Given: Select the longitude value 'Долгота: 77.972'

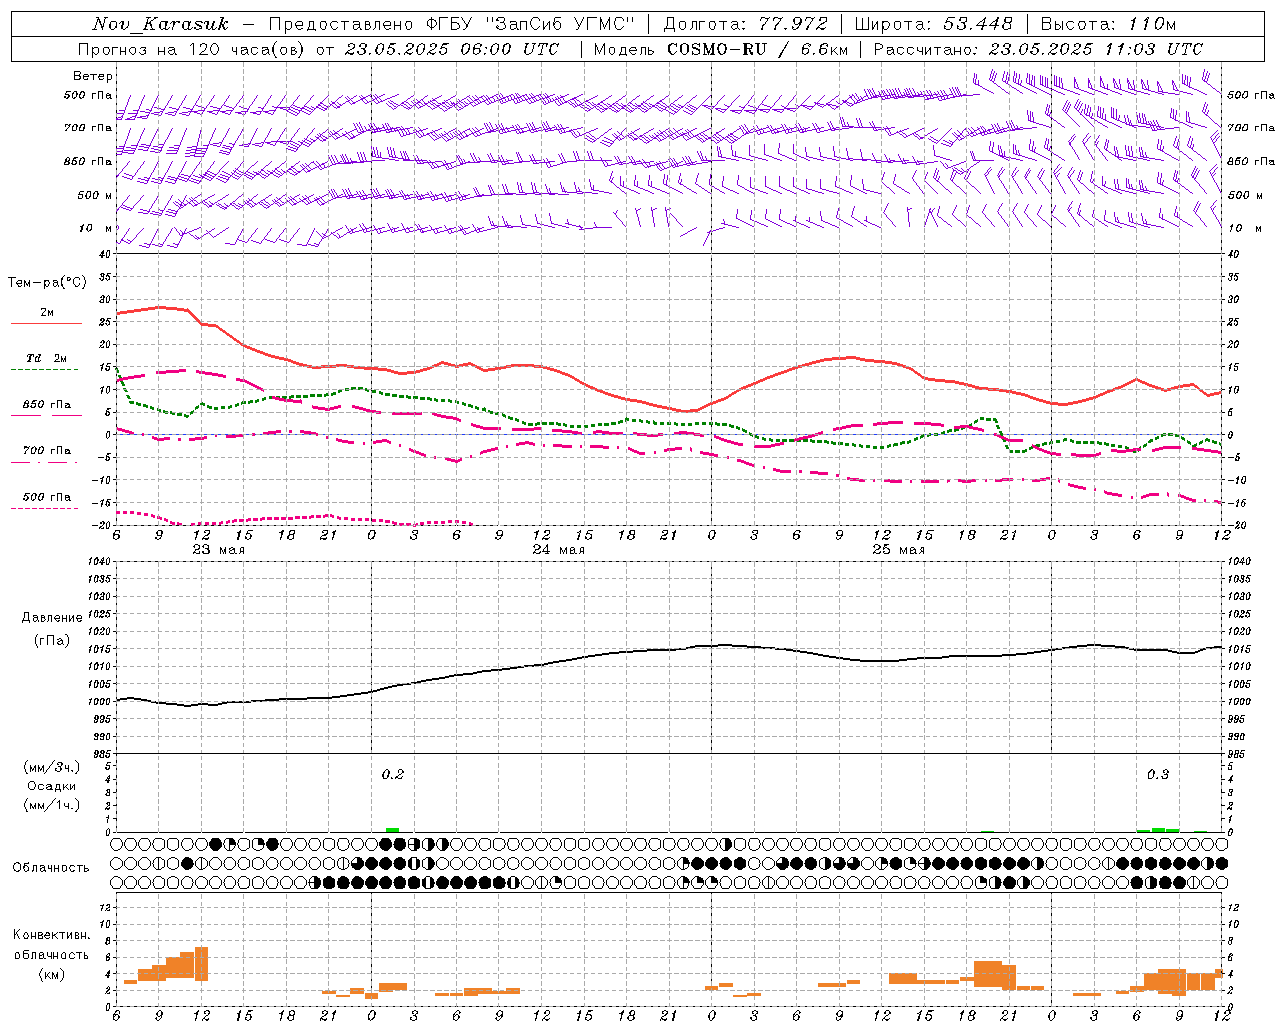Looking at the screenshot, I should (x=745, y=24).
